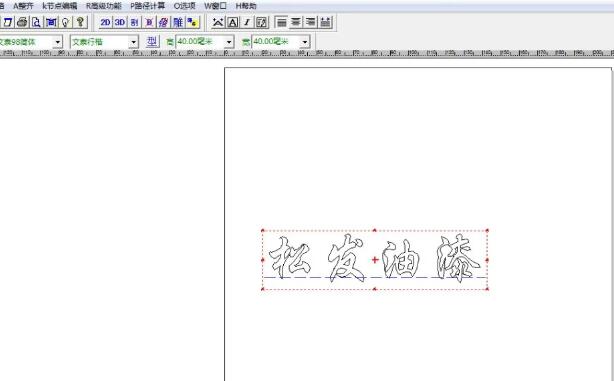Select the node editing icon with points
614x381 pixels.
(x=218, y=22)
